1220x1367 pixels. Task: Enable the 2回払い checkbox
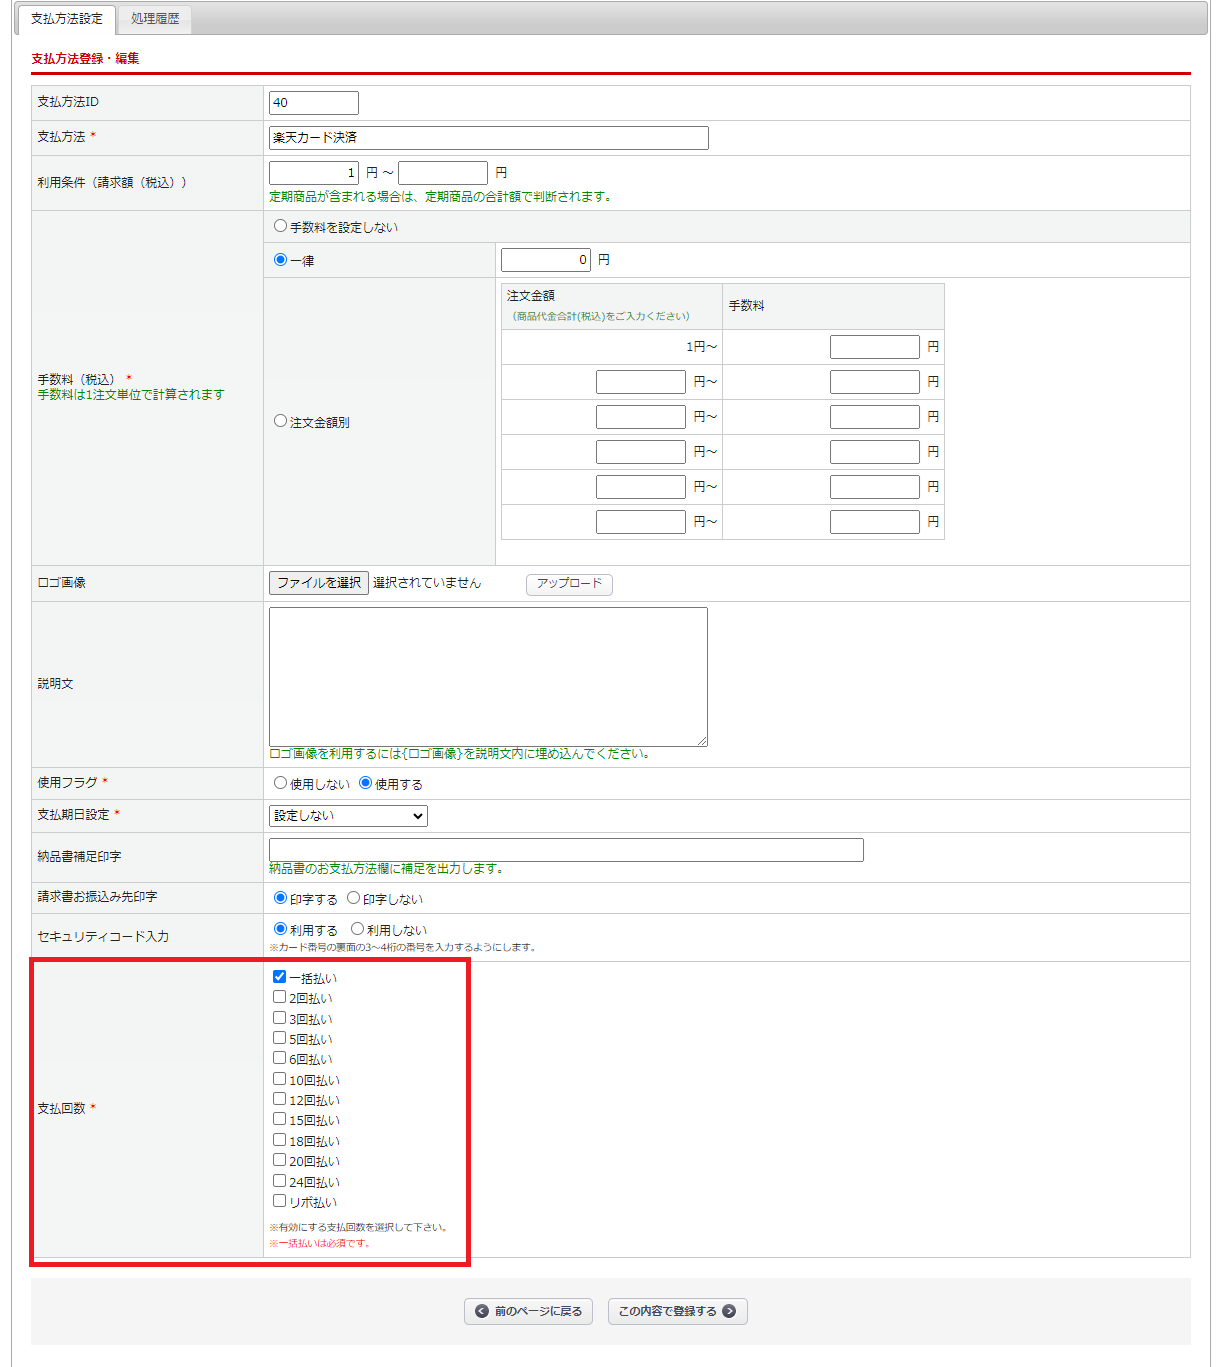(x=280, y=997)
